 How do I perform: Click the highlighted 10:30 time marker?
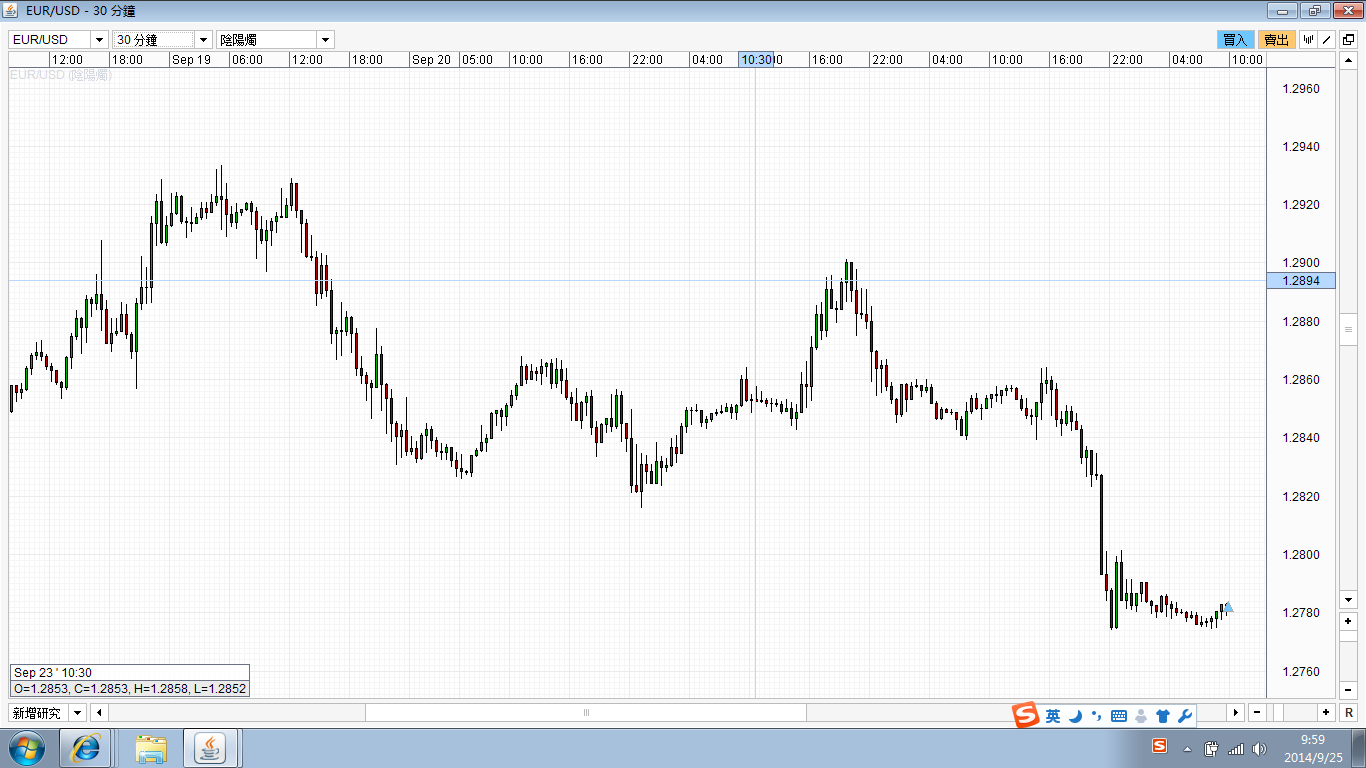[x=757, y=60]
